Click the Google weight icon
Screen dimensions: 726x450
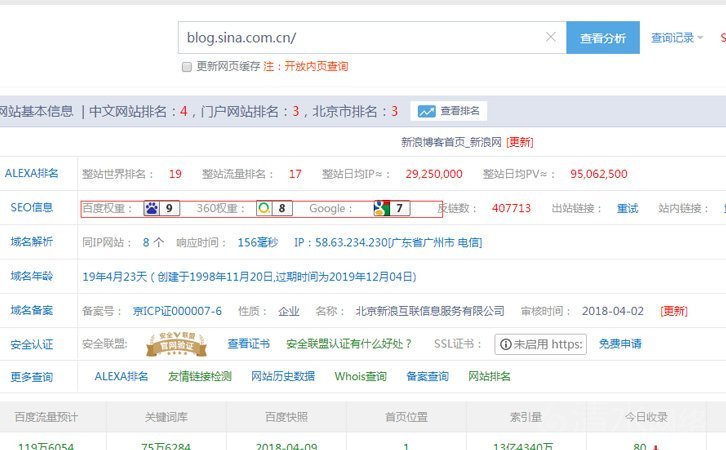382,208
